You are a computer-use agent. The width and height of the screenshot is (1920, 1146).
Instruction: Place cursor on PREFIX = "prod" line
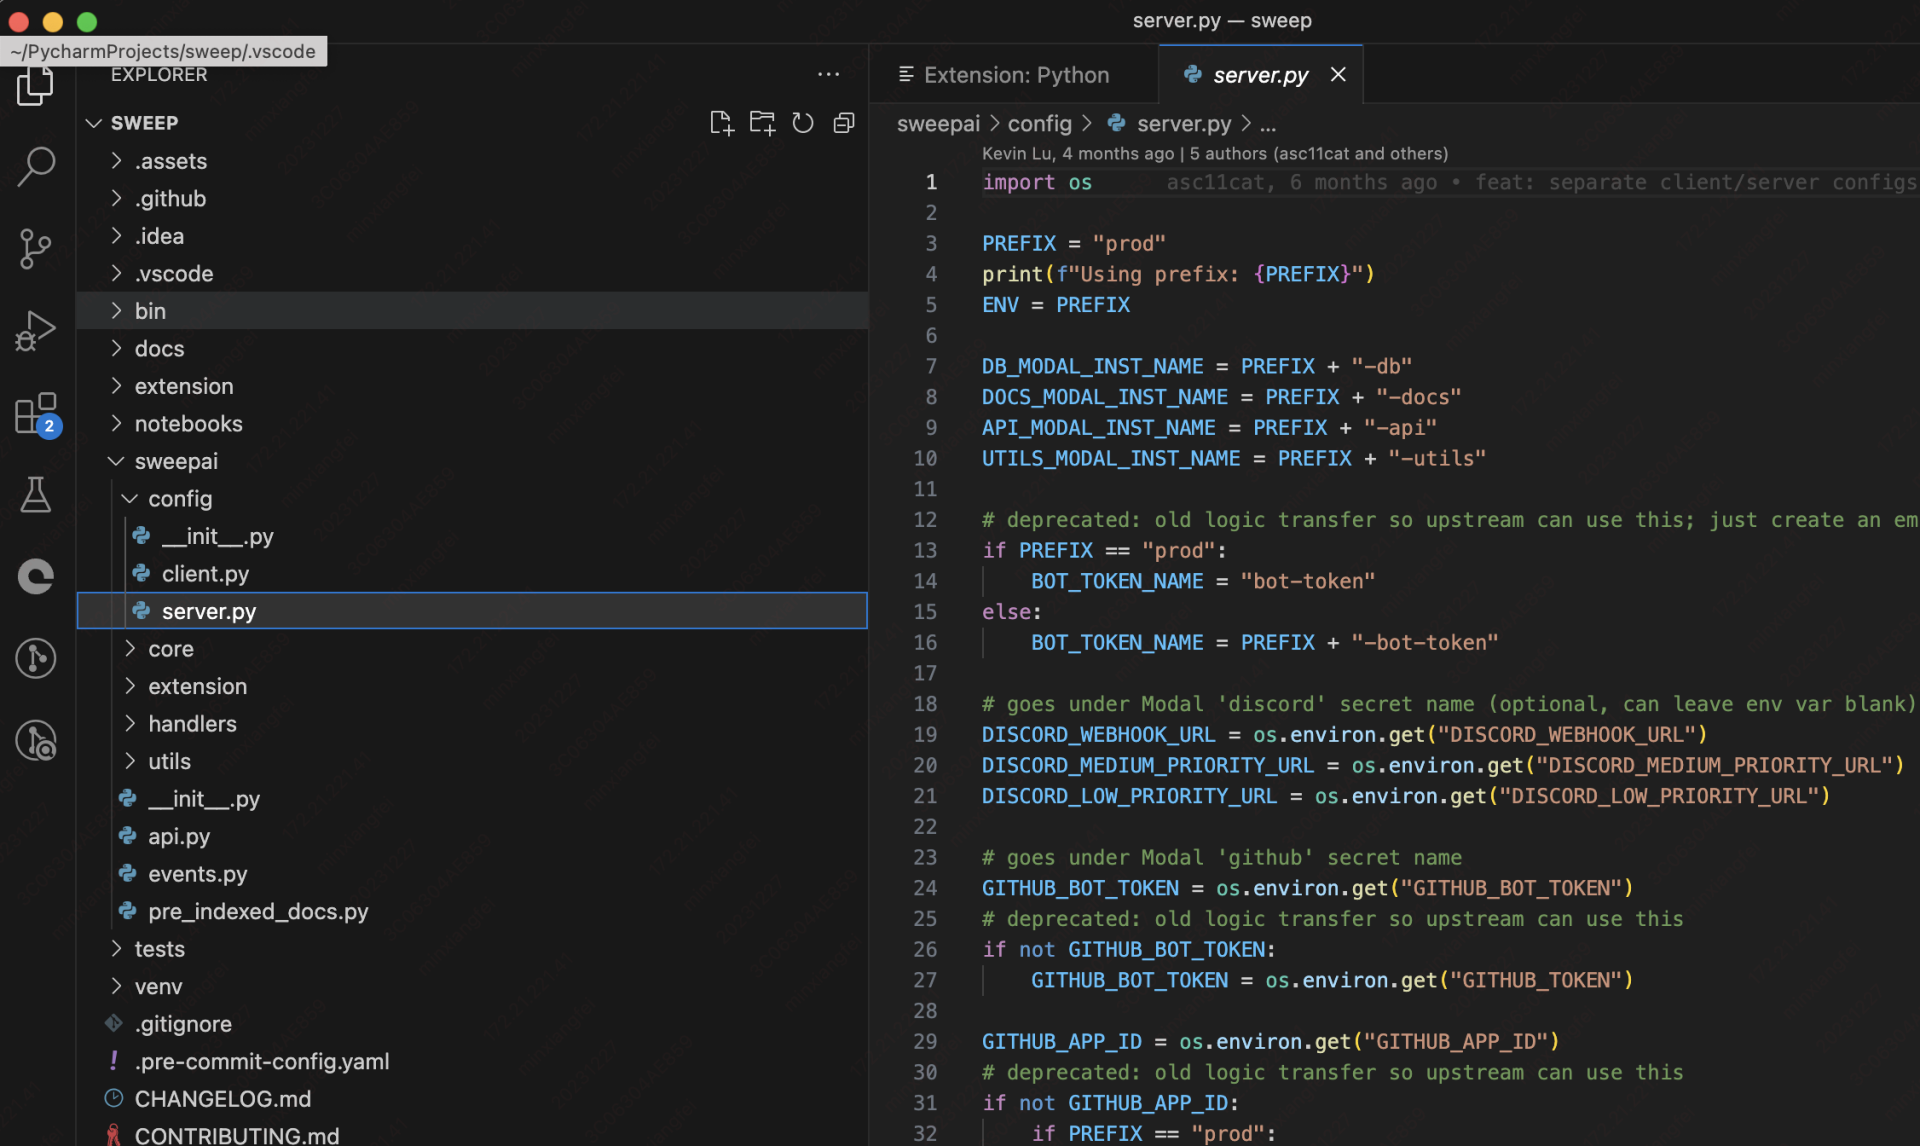pyautogui.click(x=1074, y=243)
